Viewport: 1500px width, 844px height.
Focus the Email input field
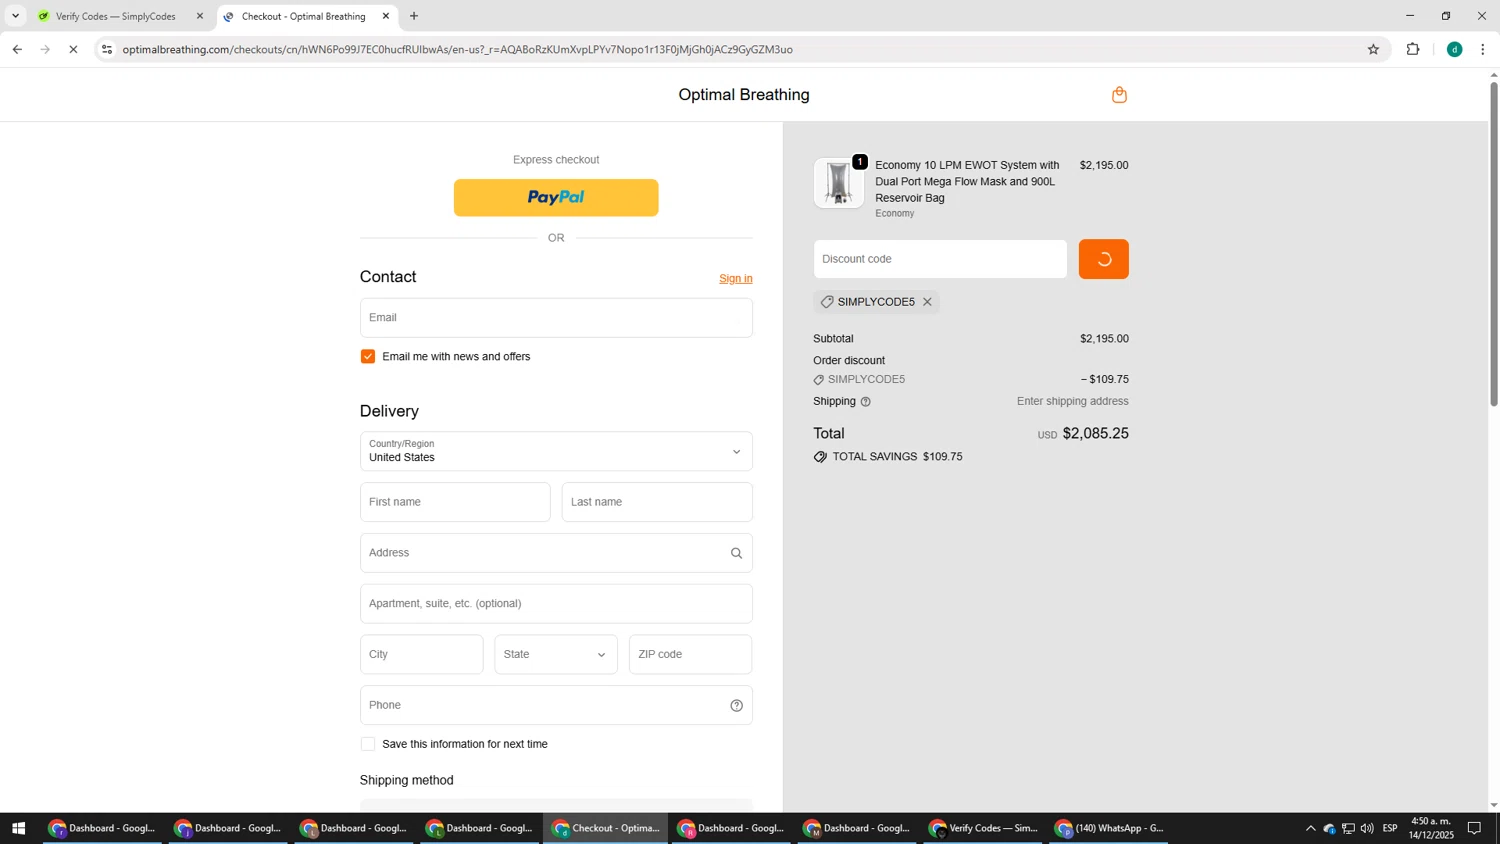point(556,318)
